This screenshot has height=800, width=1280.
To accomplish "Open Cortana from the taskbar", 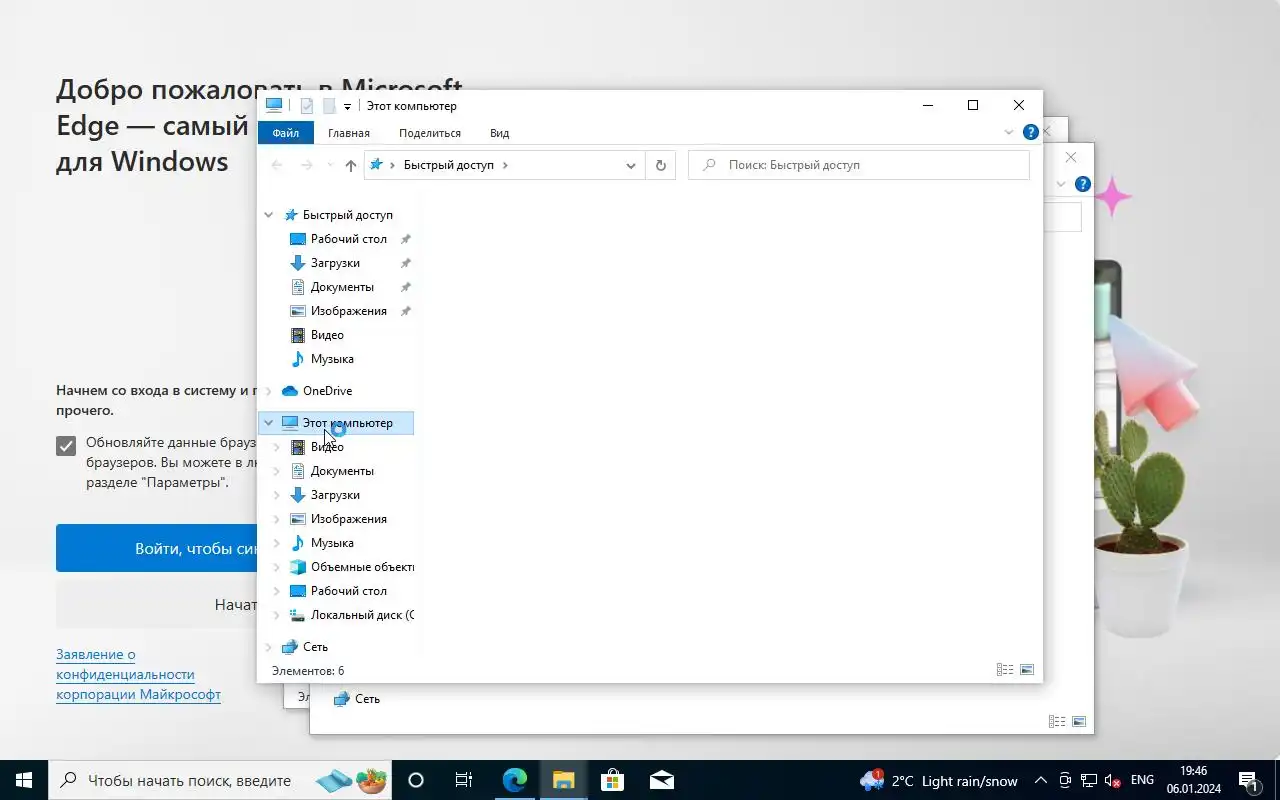I will point(416,780).
